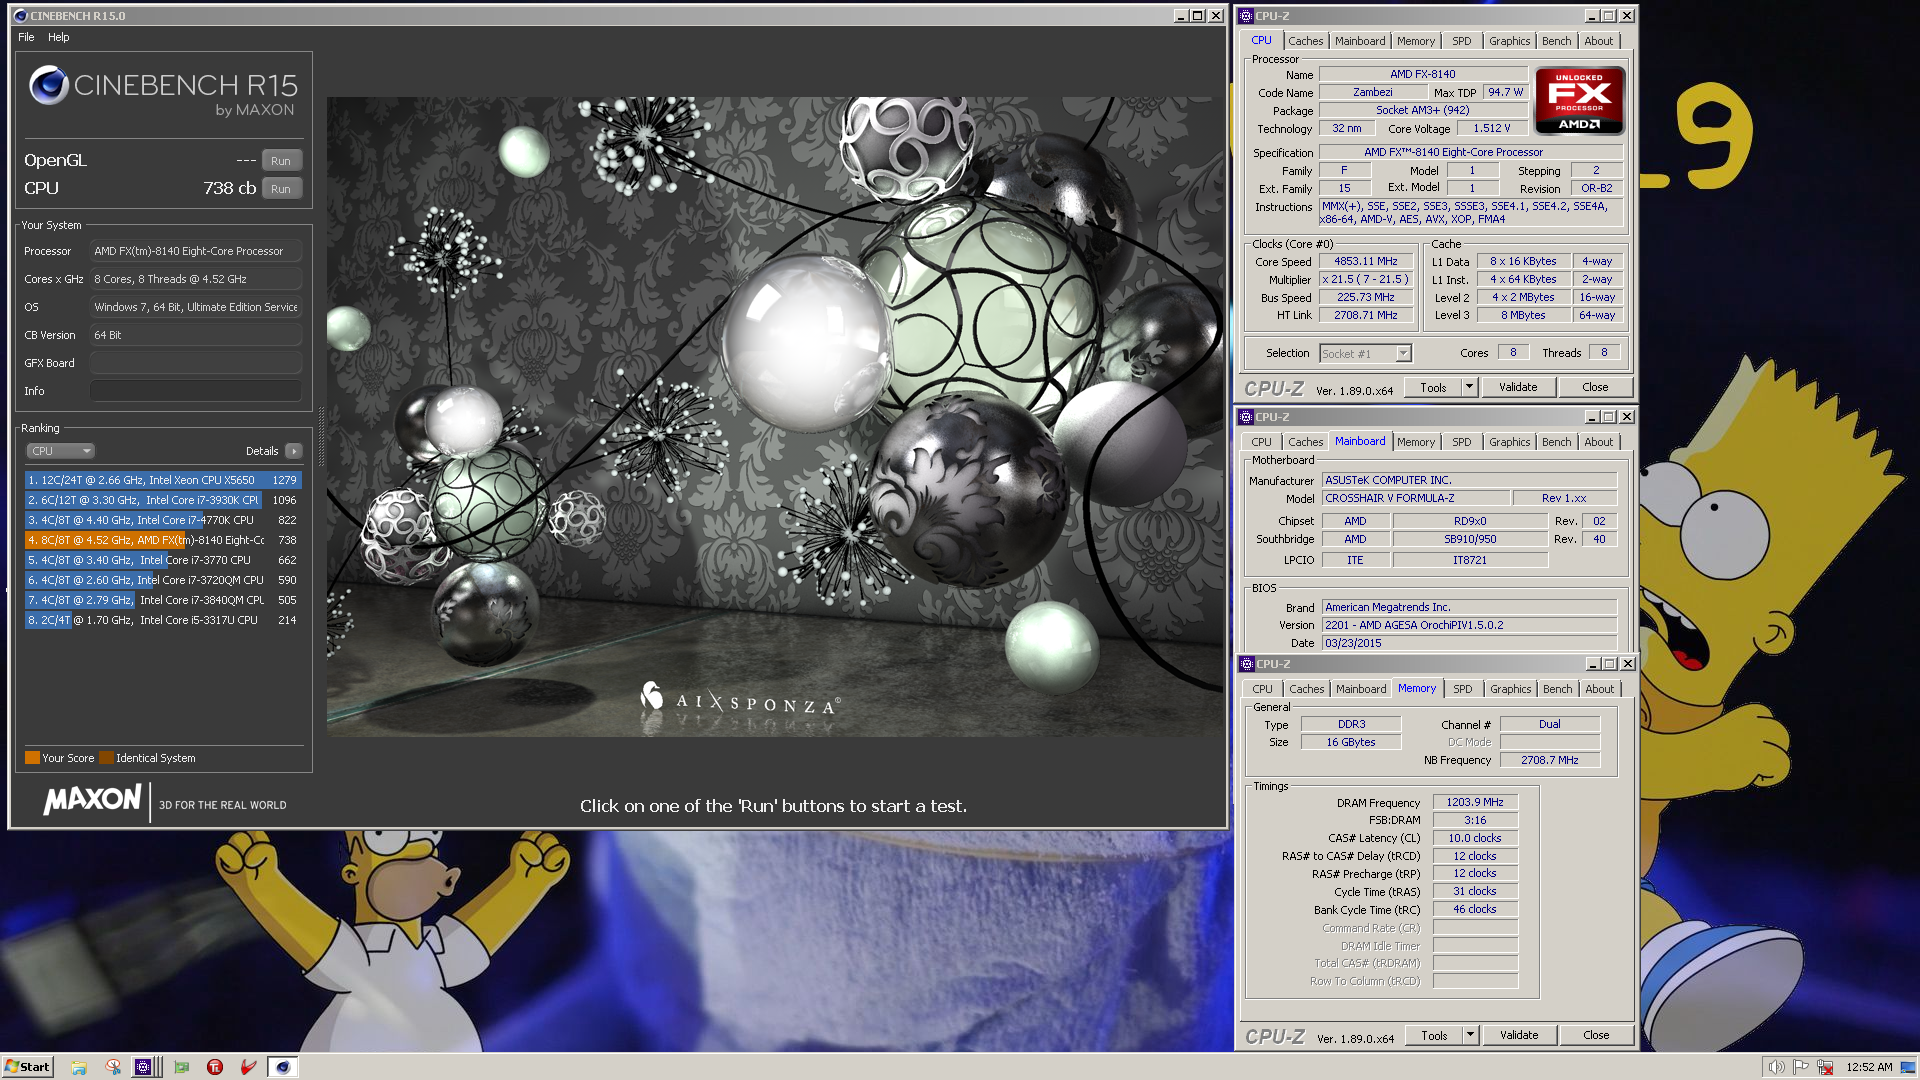This screenshot has height=1080, width=1920.
Task: Open Action Center flag tray icon
Action: click(1801, 1067)
